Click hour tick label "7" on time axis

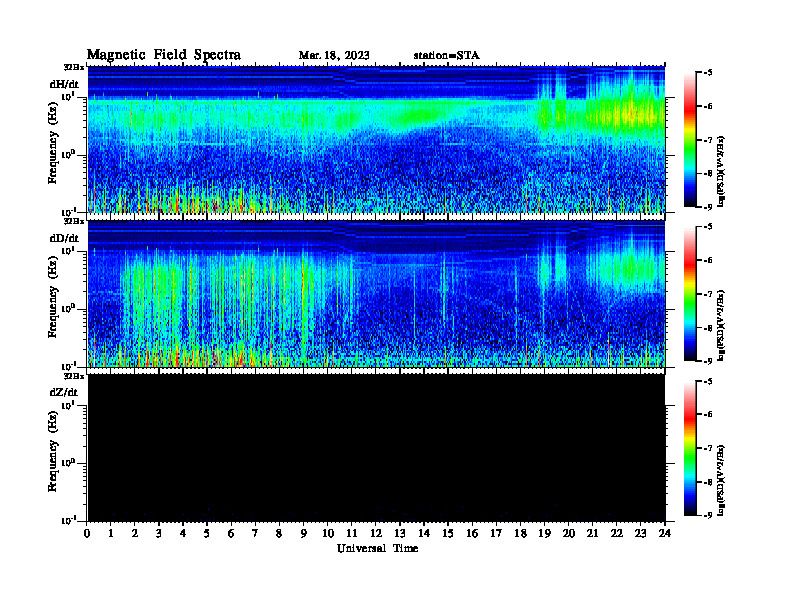pos(255,534)
